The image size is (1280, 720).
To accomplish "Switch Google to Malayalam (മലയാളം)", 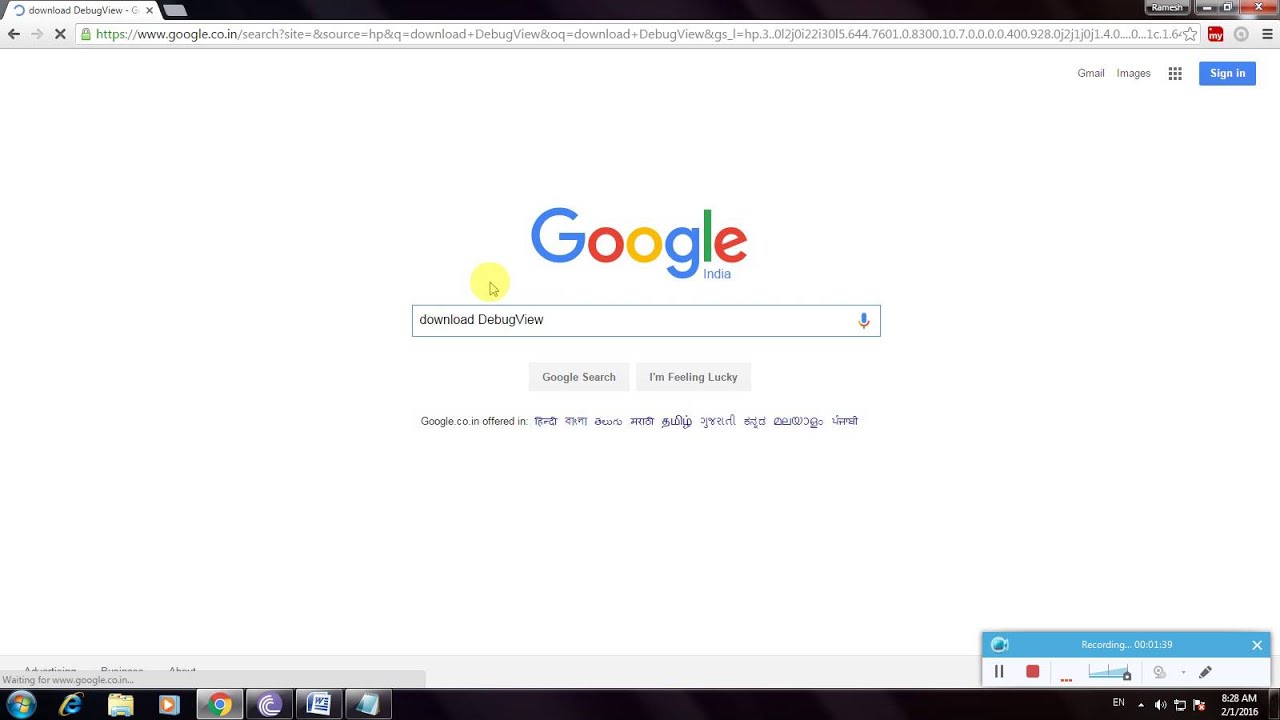I will pyautogui.click(x=798, y=421).
